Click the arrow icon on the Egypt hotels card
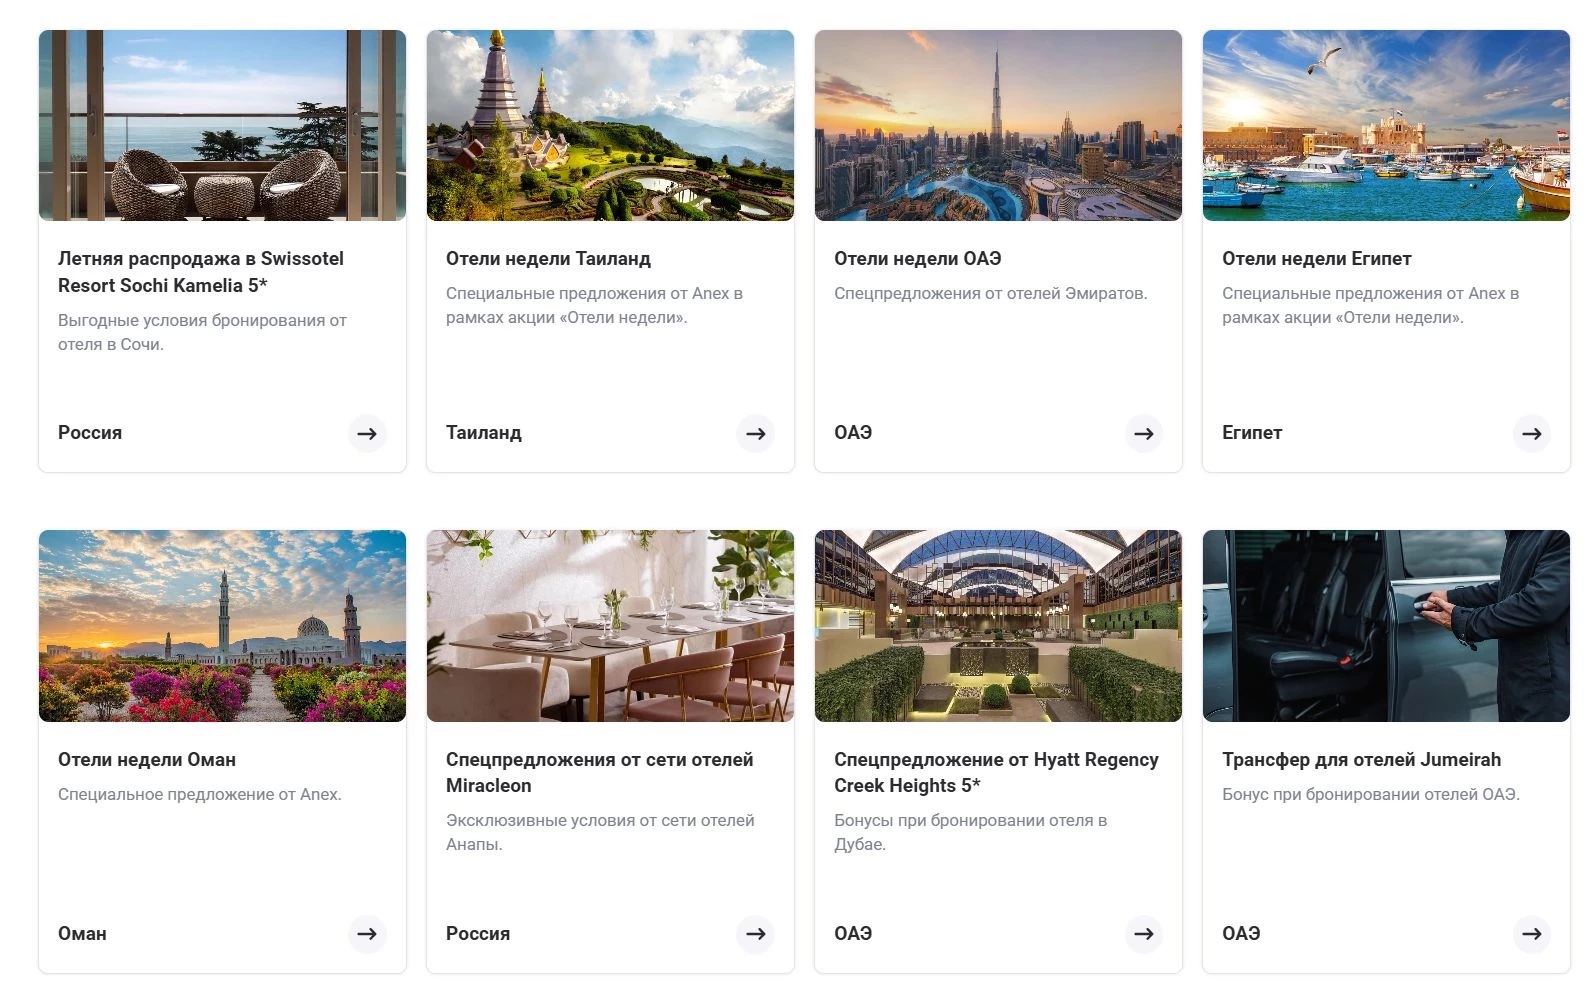Image resolution: width=1593 pixels, height=986 pixels. click(x=1531, y=434)
